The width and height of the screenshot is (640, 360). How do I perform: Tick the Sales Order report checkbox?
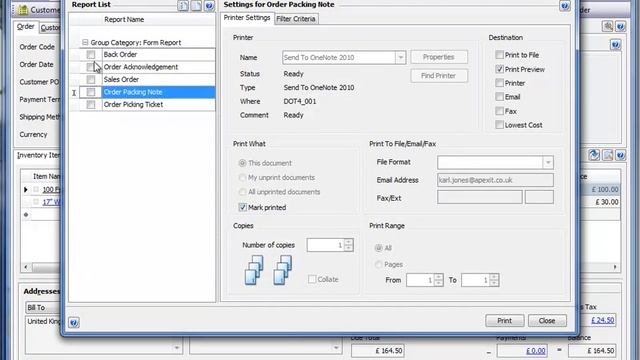(91, 79)
